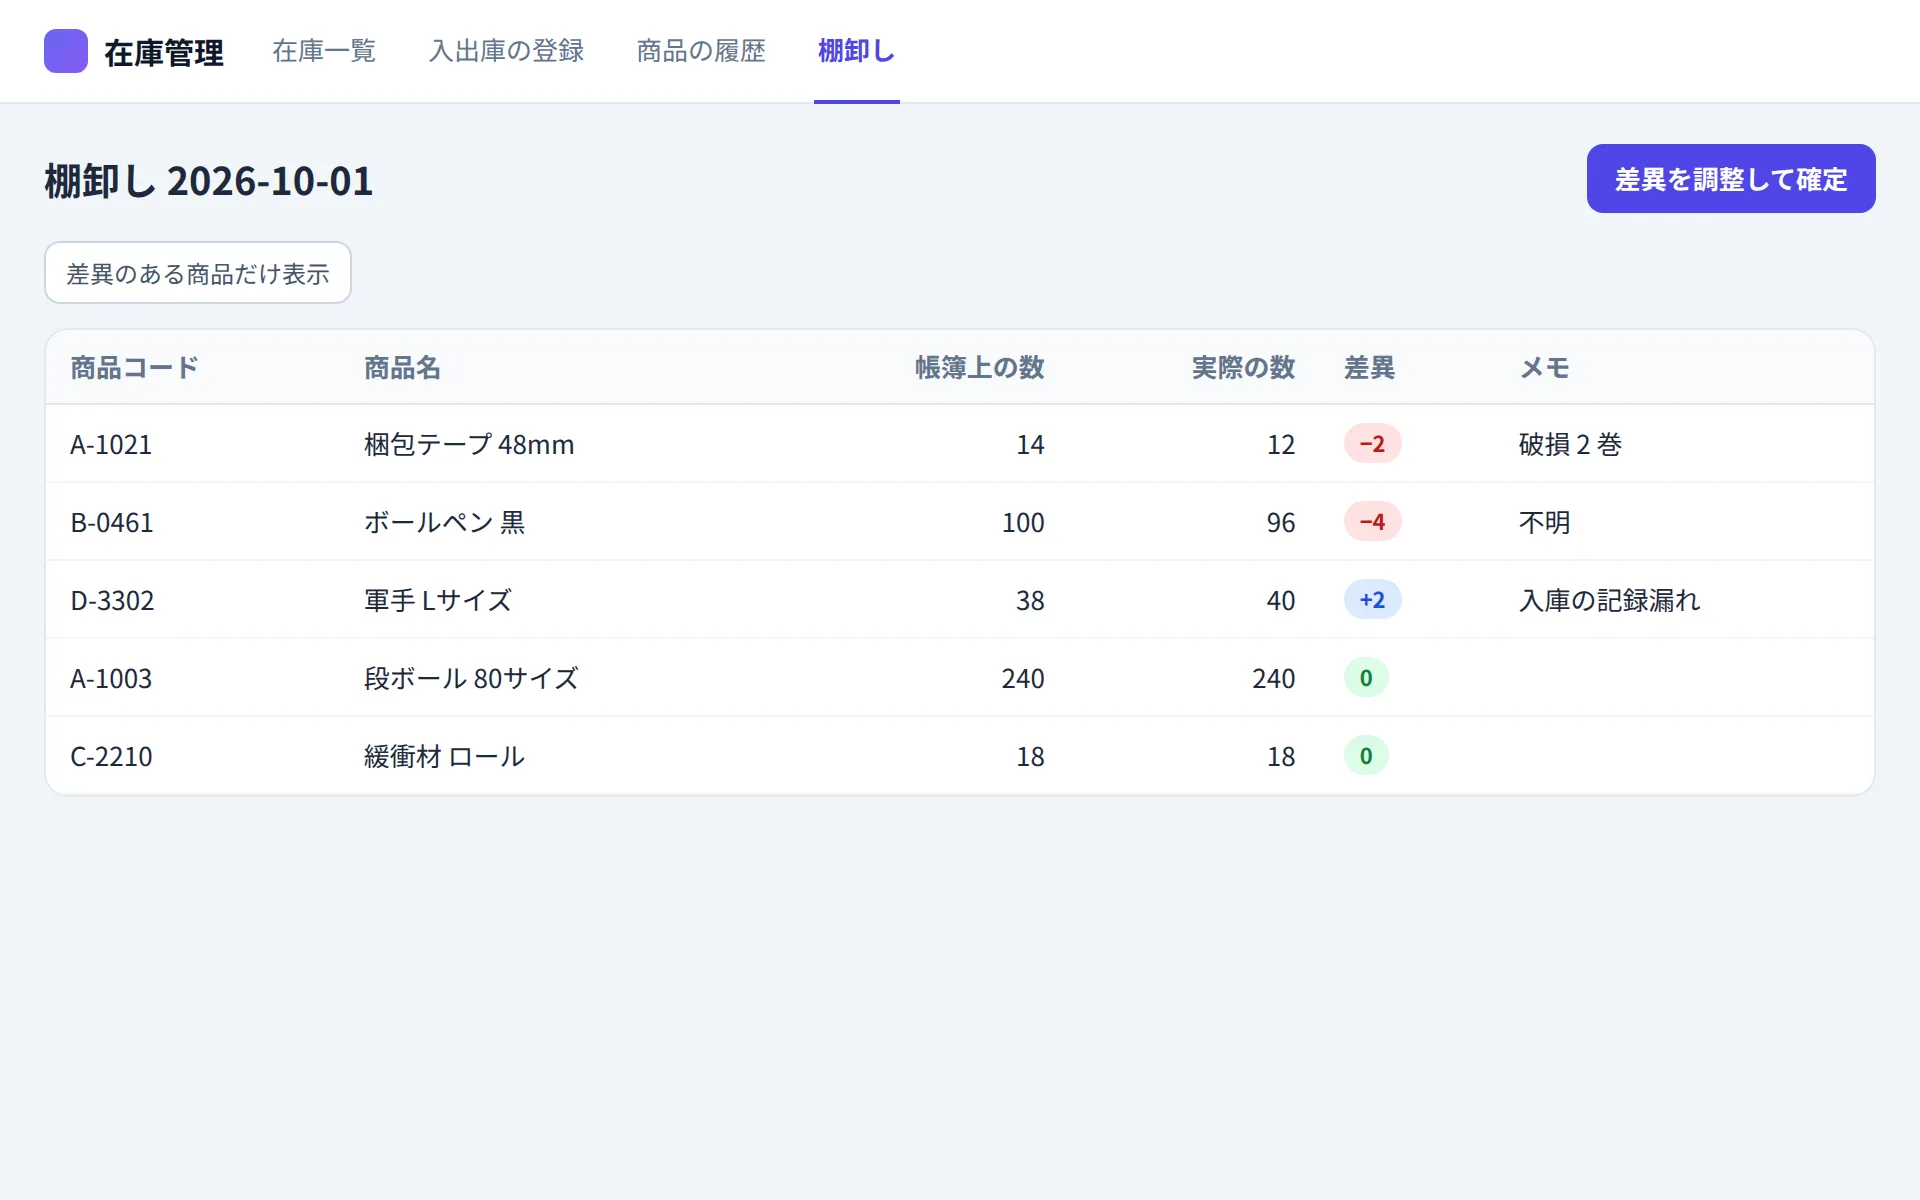Click the 商品コード column header
The image size is (1920, 1200).
(134, 368)
